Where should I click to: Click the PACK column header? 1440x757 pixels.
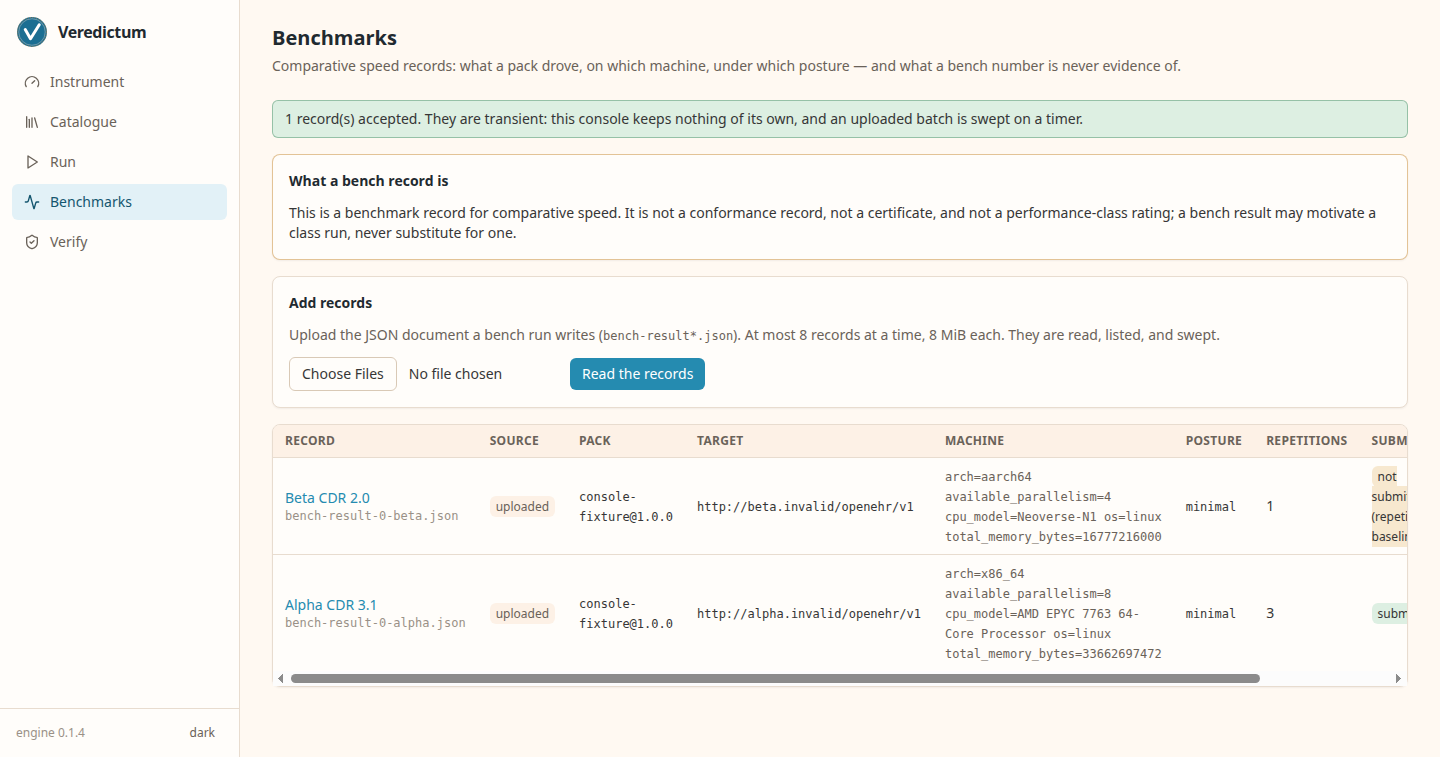coord(595,441)
